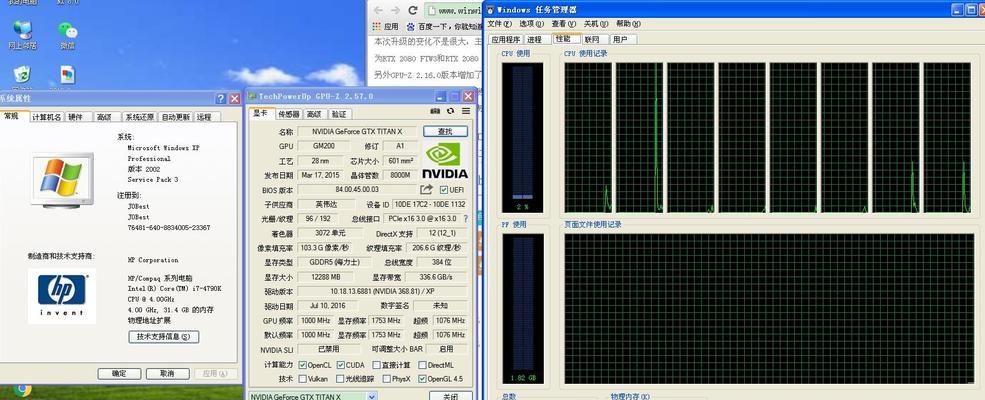Open the 应用 apps grid bookmark
Image resolution: width=985 pixels, height=400 pixels.
point(385,26)
